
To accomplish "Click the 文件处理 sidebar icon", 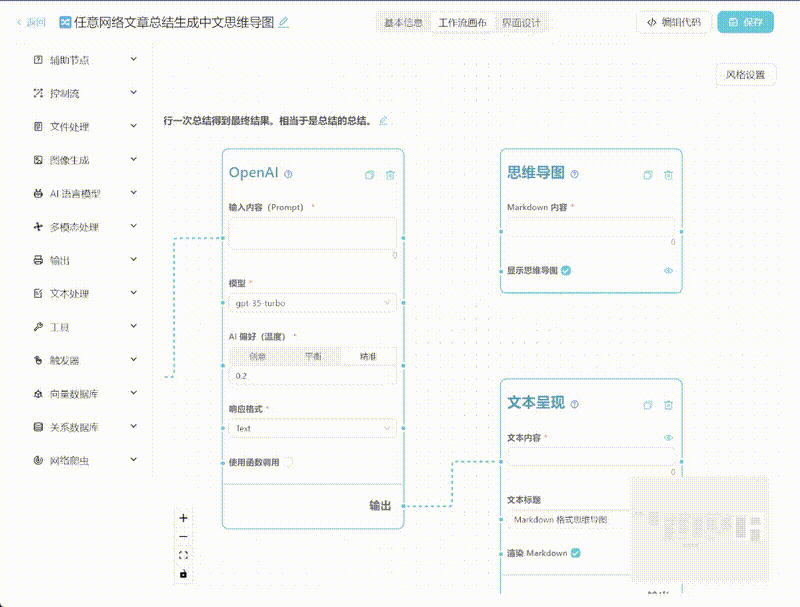I will click(x=38, y=127).
